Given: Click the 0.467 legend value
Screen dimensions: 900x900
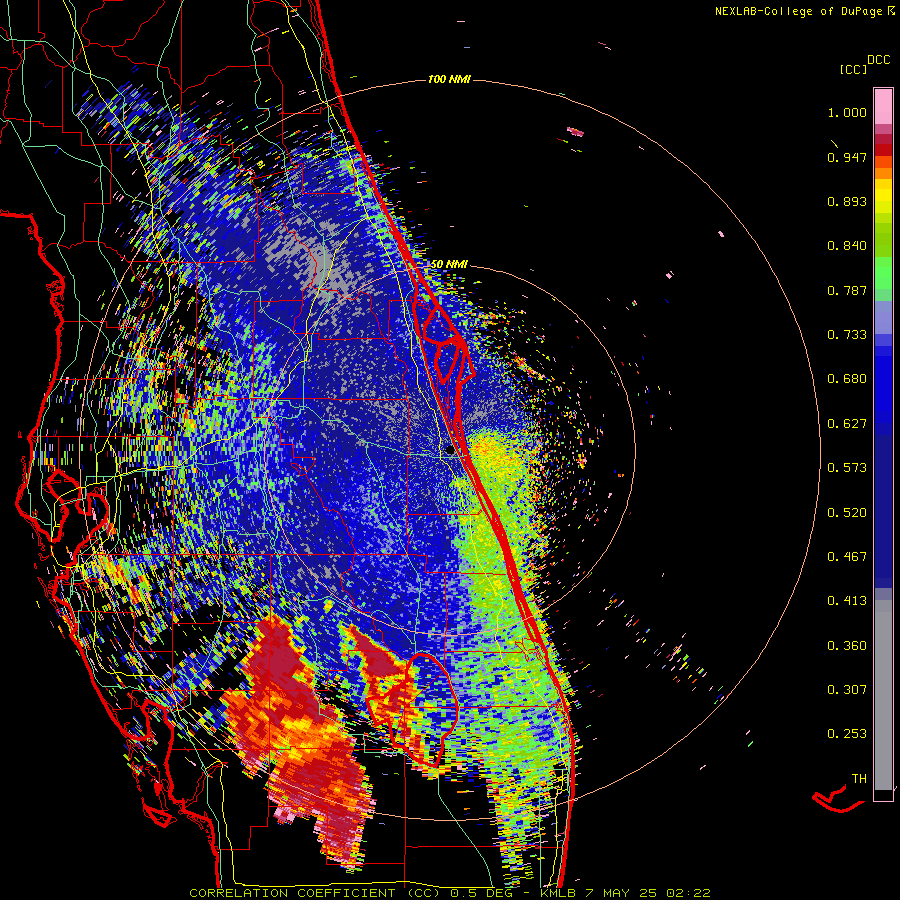Looking at the screenshot, I should pyautogui.click(x=847, y=557).
